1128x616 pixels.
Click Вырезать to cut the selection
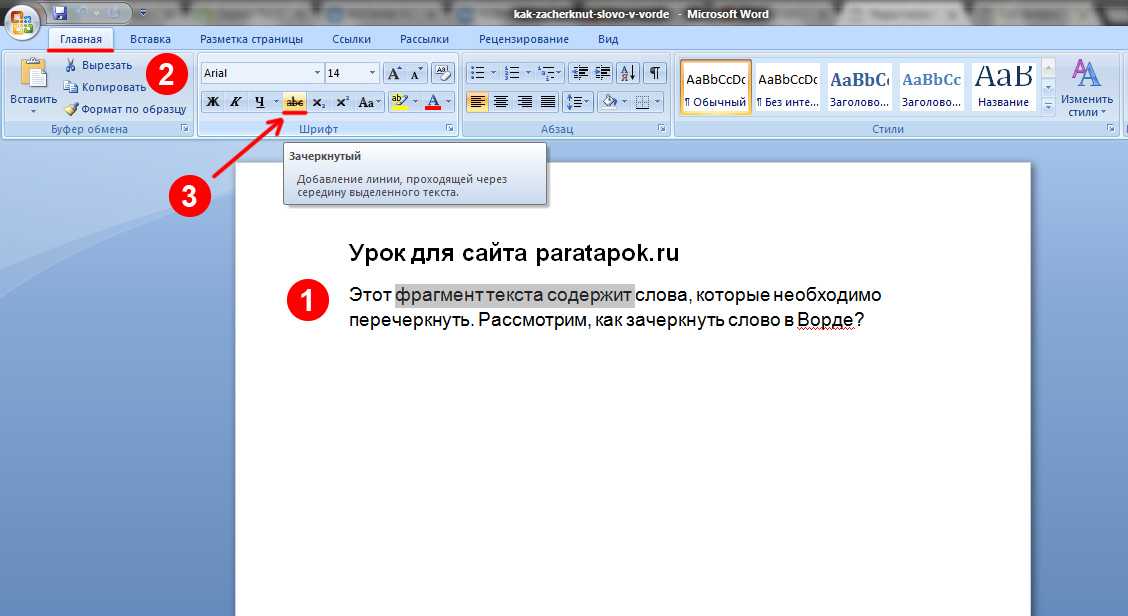(x=99, y=65)
